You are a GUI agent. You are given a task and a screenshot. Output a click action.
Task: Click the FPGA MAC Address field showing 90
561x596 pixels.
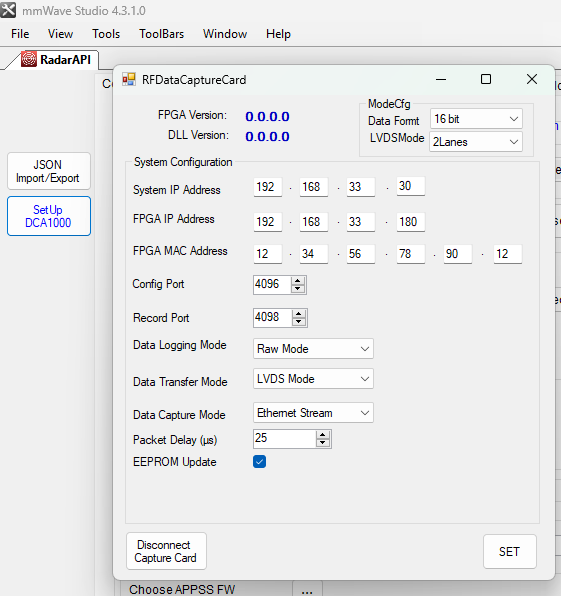[x=458, y=254]
